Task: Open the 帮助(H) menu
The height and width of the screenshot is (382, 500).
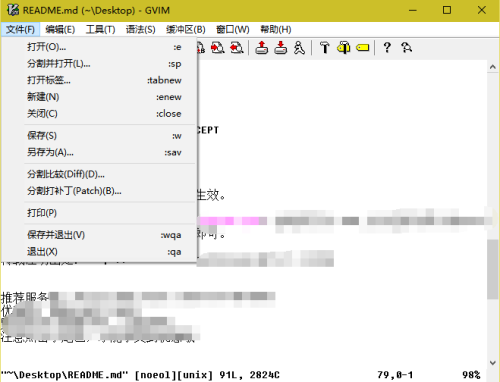Action: pos(276,29)
